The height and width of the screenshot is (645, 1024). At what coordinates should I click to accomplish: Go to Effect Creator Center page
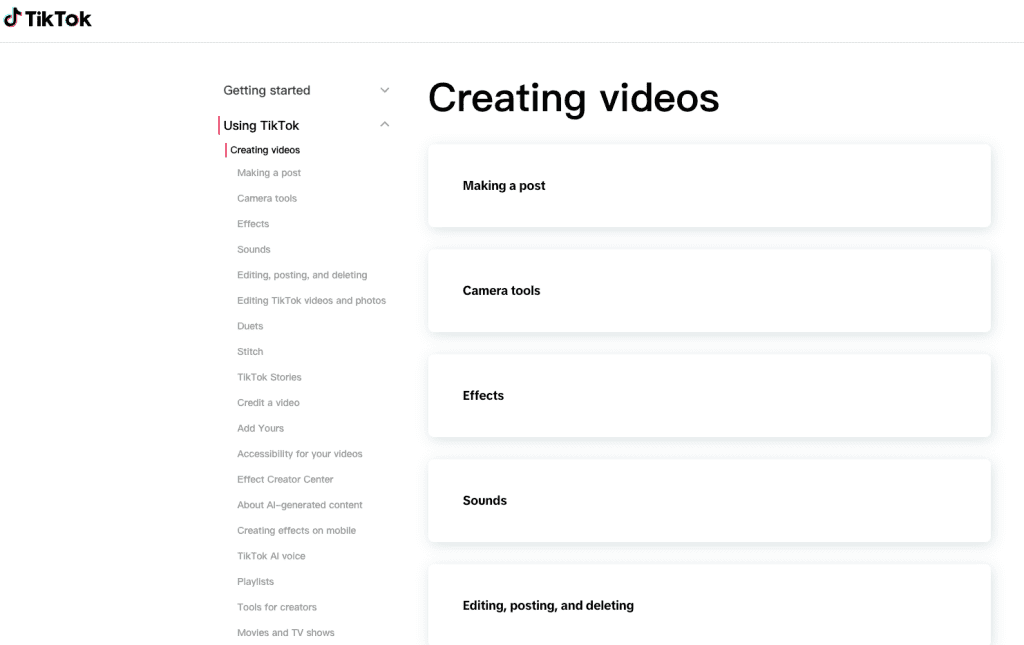(x=285, y=479)
